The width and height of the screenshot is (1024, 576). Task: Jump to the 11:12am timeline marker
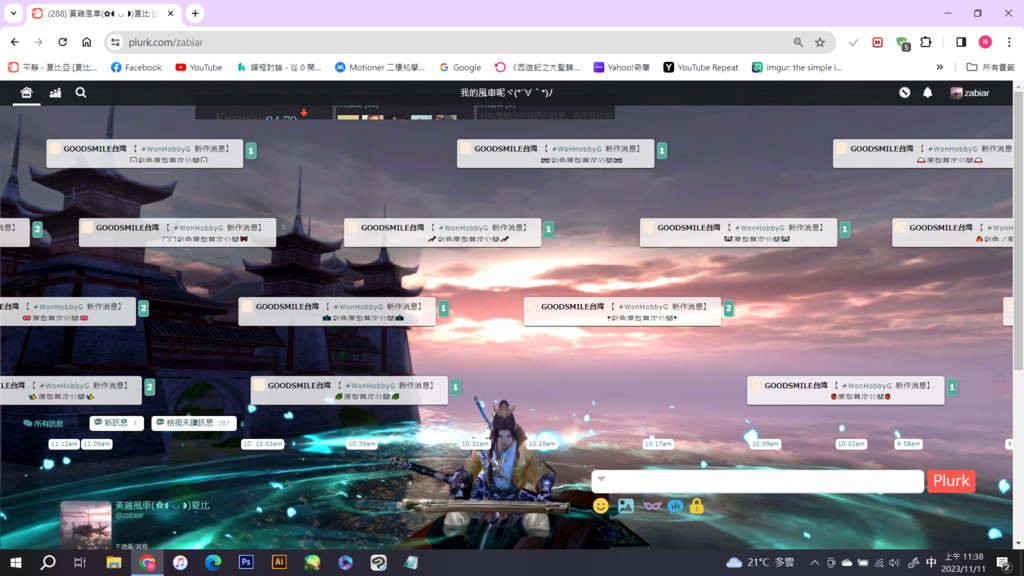(64, 443)
